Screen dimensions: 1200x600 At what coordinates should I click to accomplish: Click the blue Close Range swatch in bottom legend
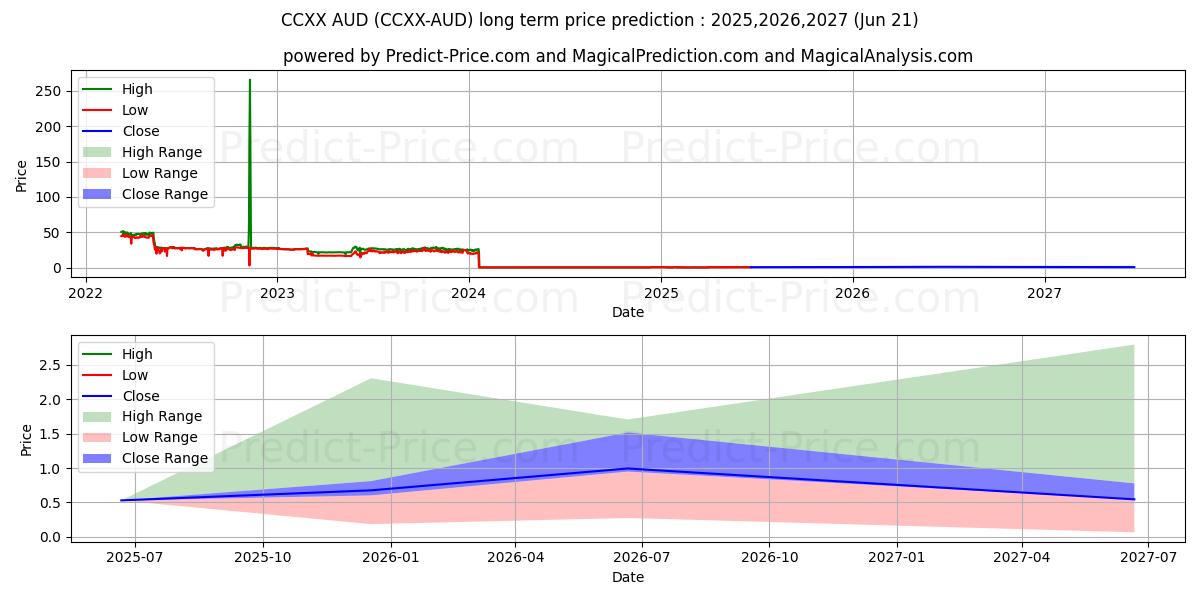point(100,458)
